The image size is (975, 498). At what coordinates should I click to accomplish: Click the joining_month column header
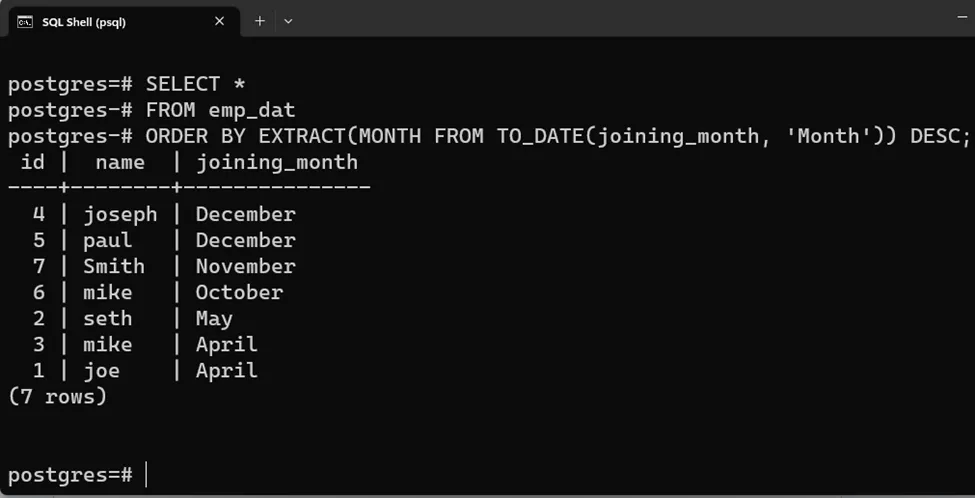277,162
